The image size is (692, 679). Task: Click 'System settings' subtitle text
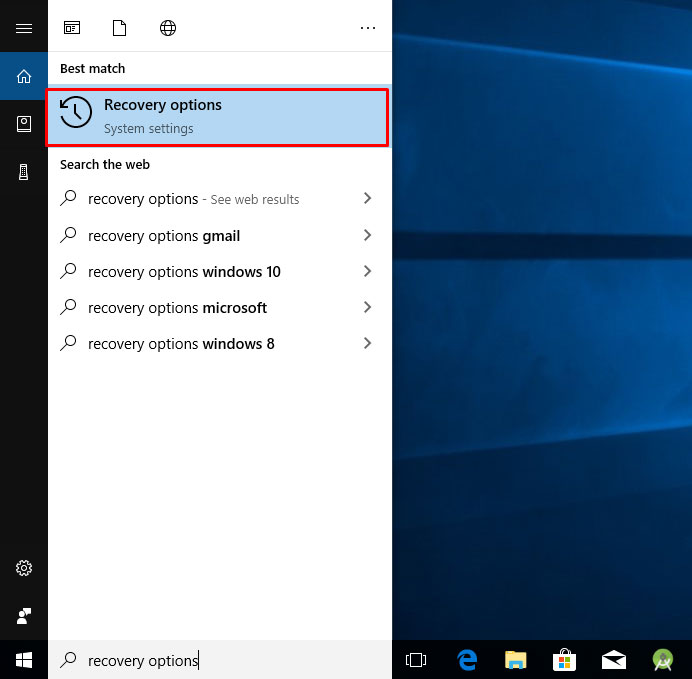[x=149, y=129]
